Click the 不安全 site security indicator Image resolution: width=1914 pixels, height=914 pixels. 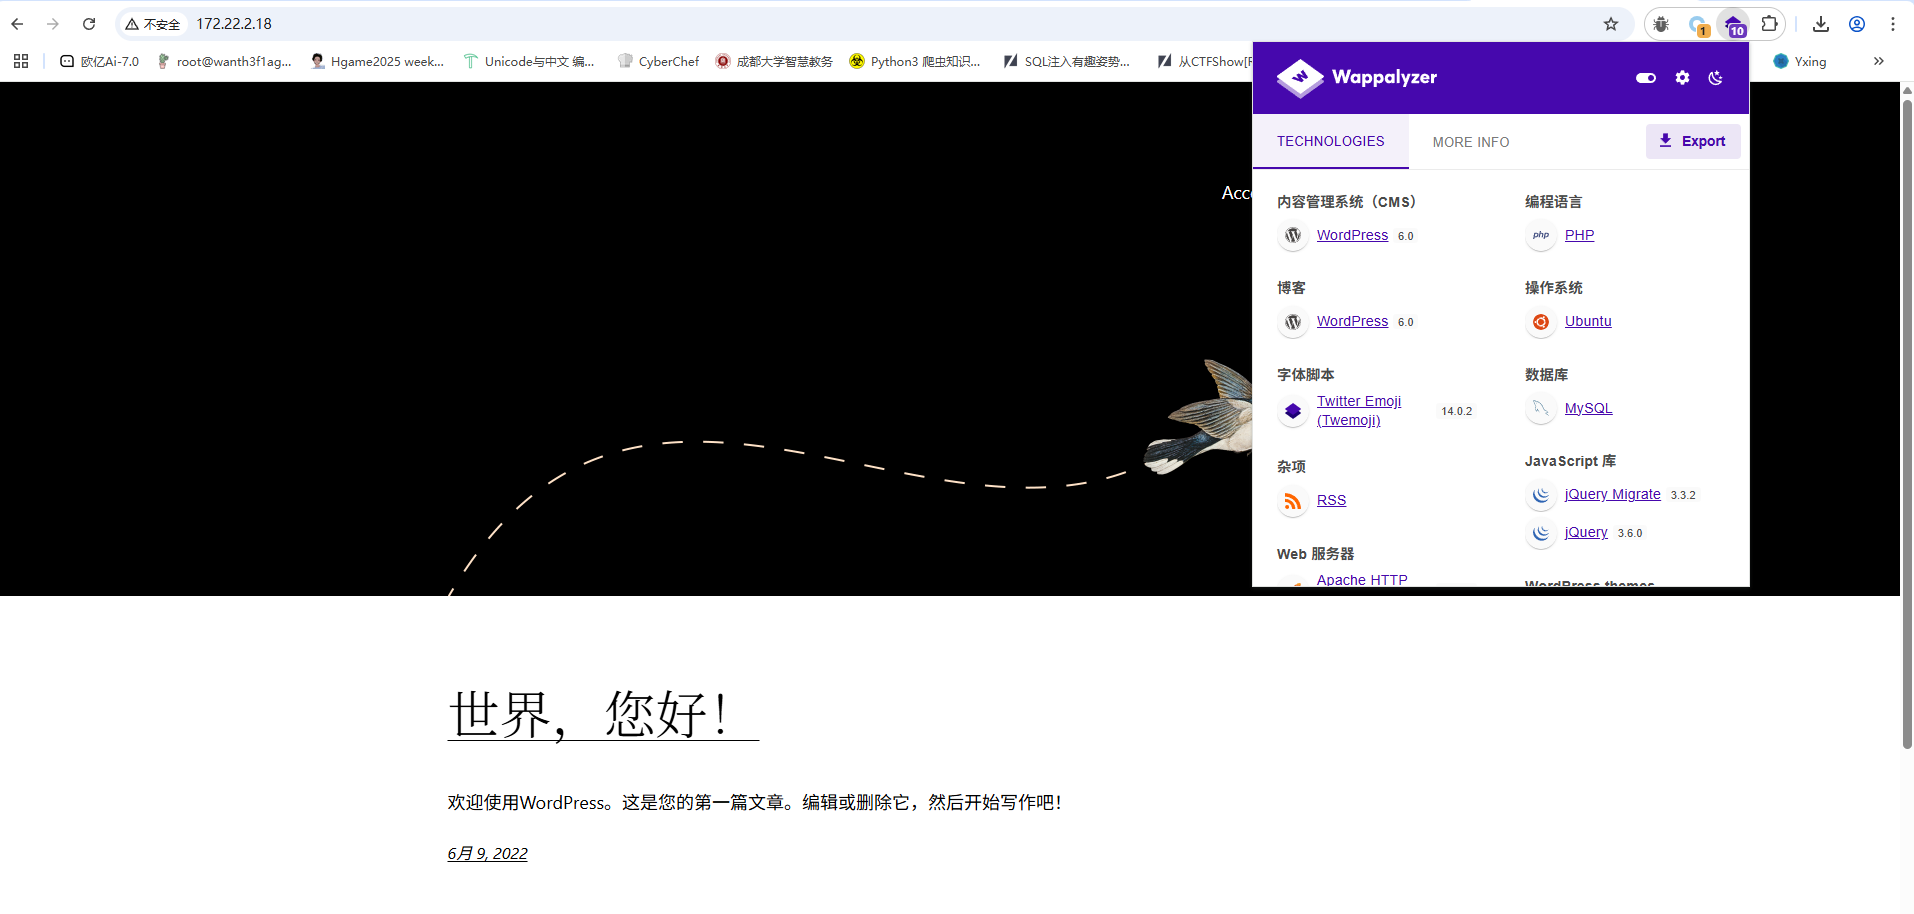coord(153,24)
